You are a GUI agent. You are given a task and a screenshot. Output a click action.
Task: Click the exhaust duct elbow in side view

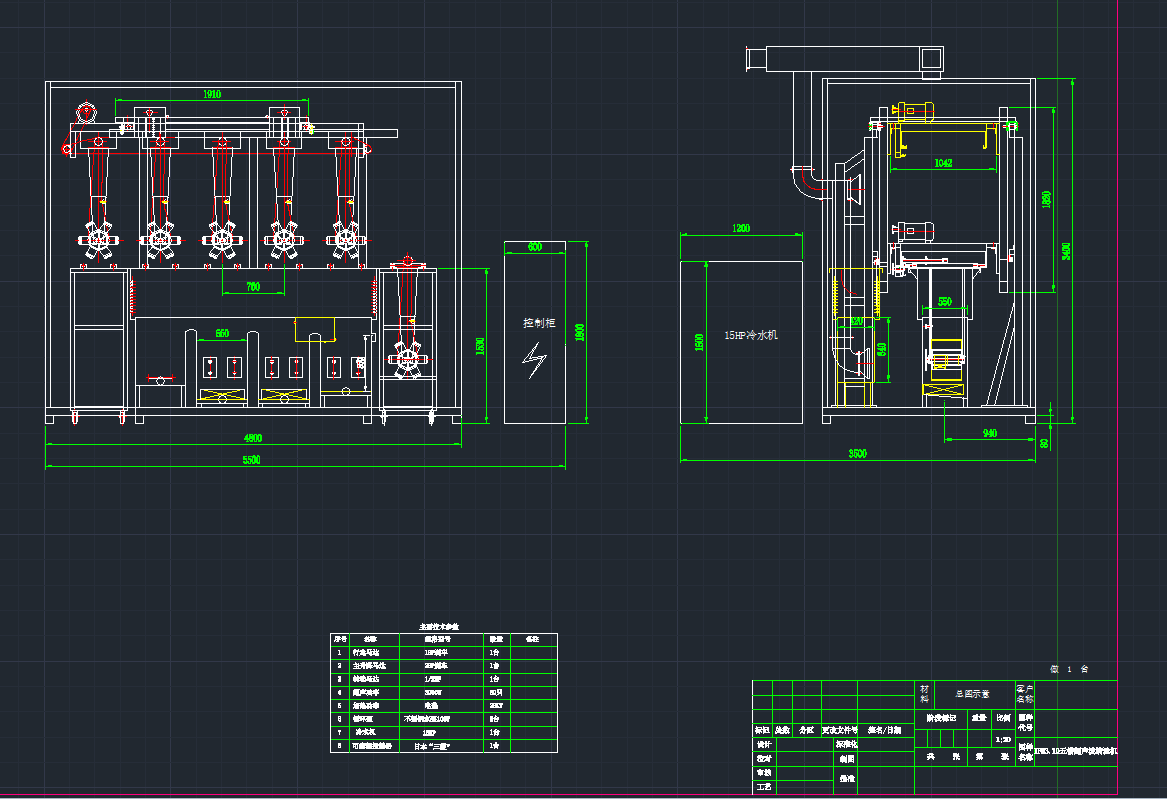(x=804, y=184)
